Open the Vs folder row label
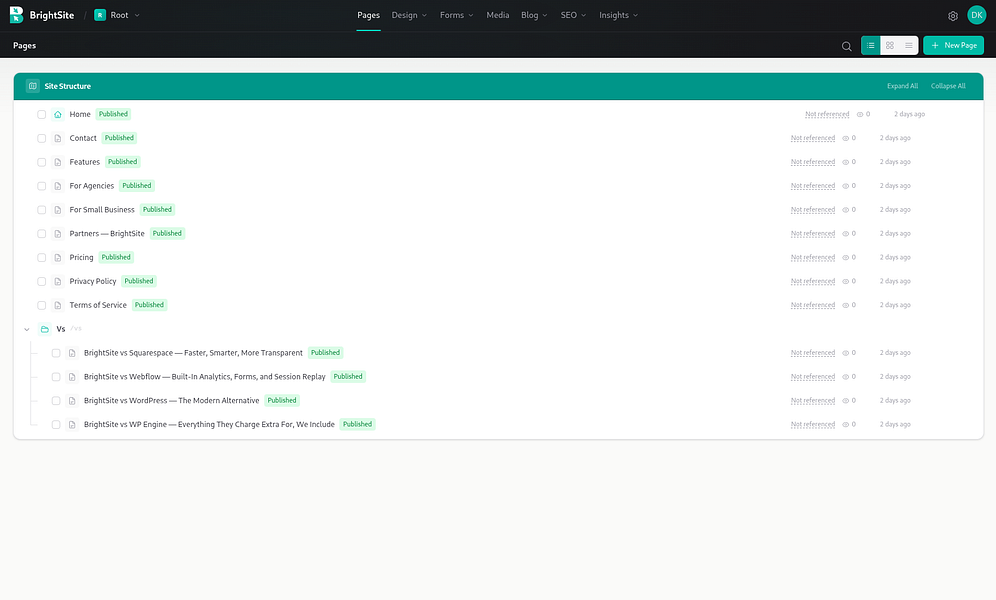 (x=61, y=329)
